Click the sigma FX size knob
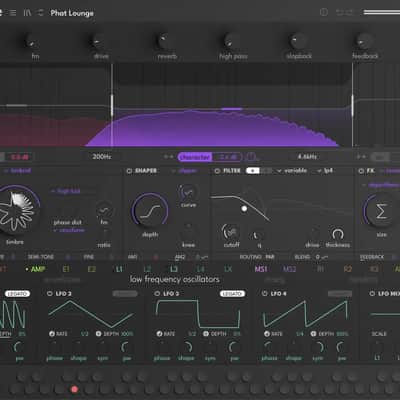This screenshot has height=400, width=400. [381, 211]
